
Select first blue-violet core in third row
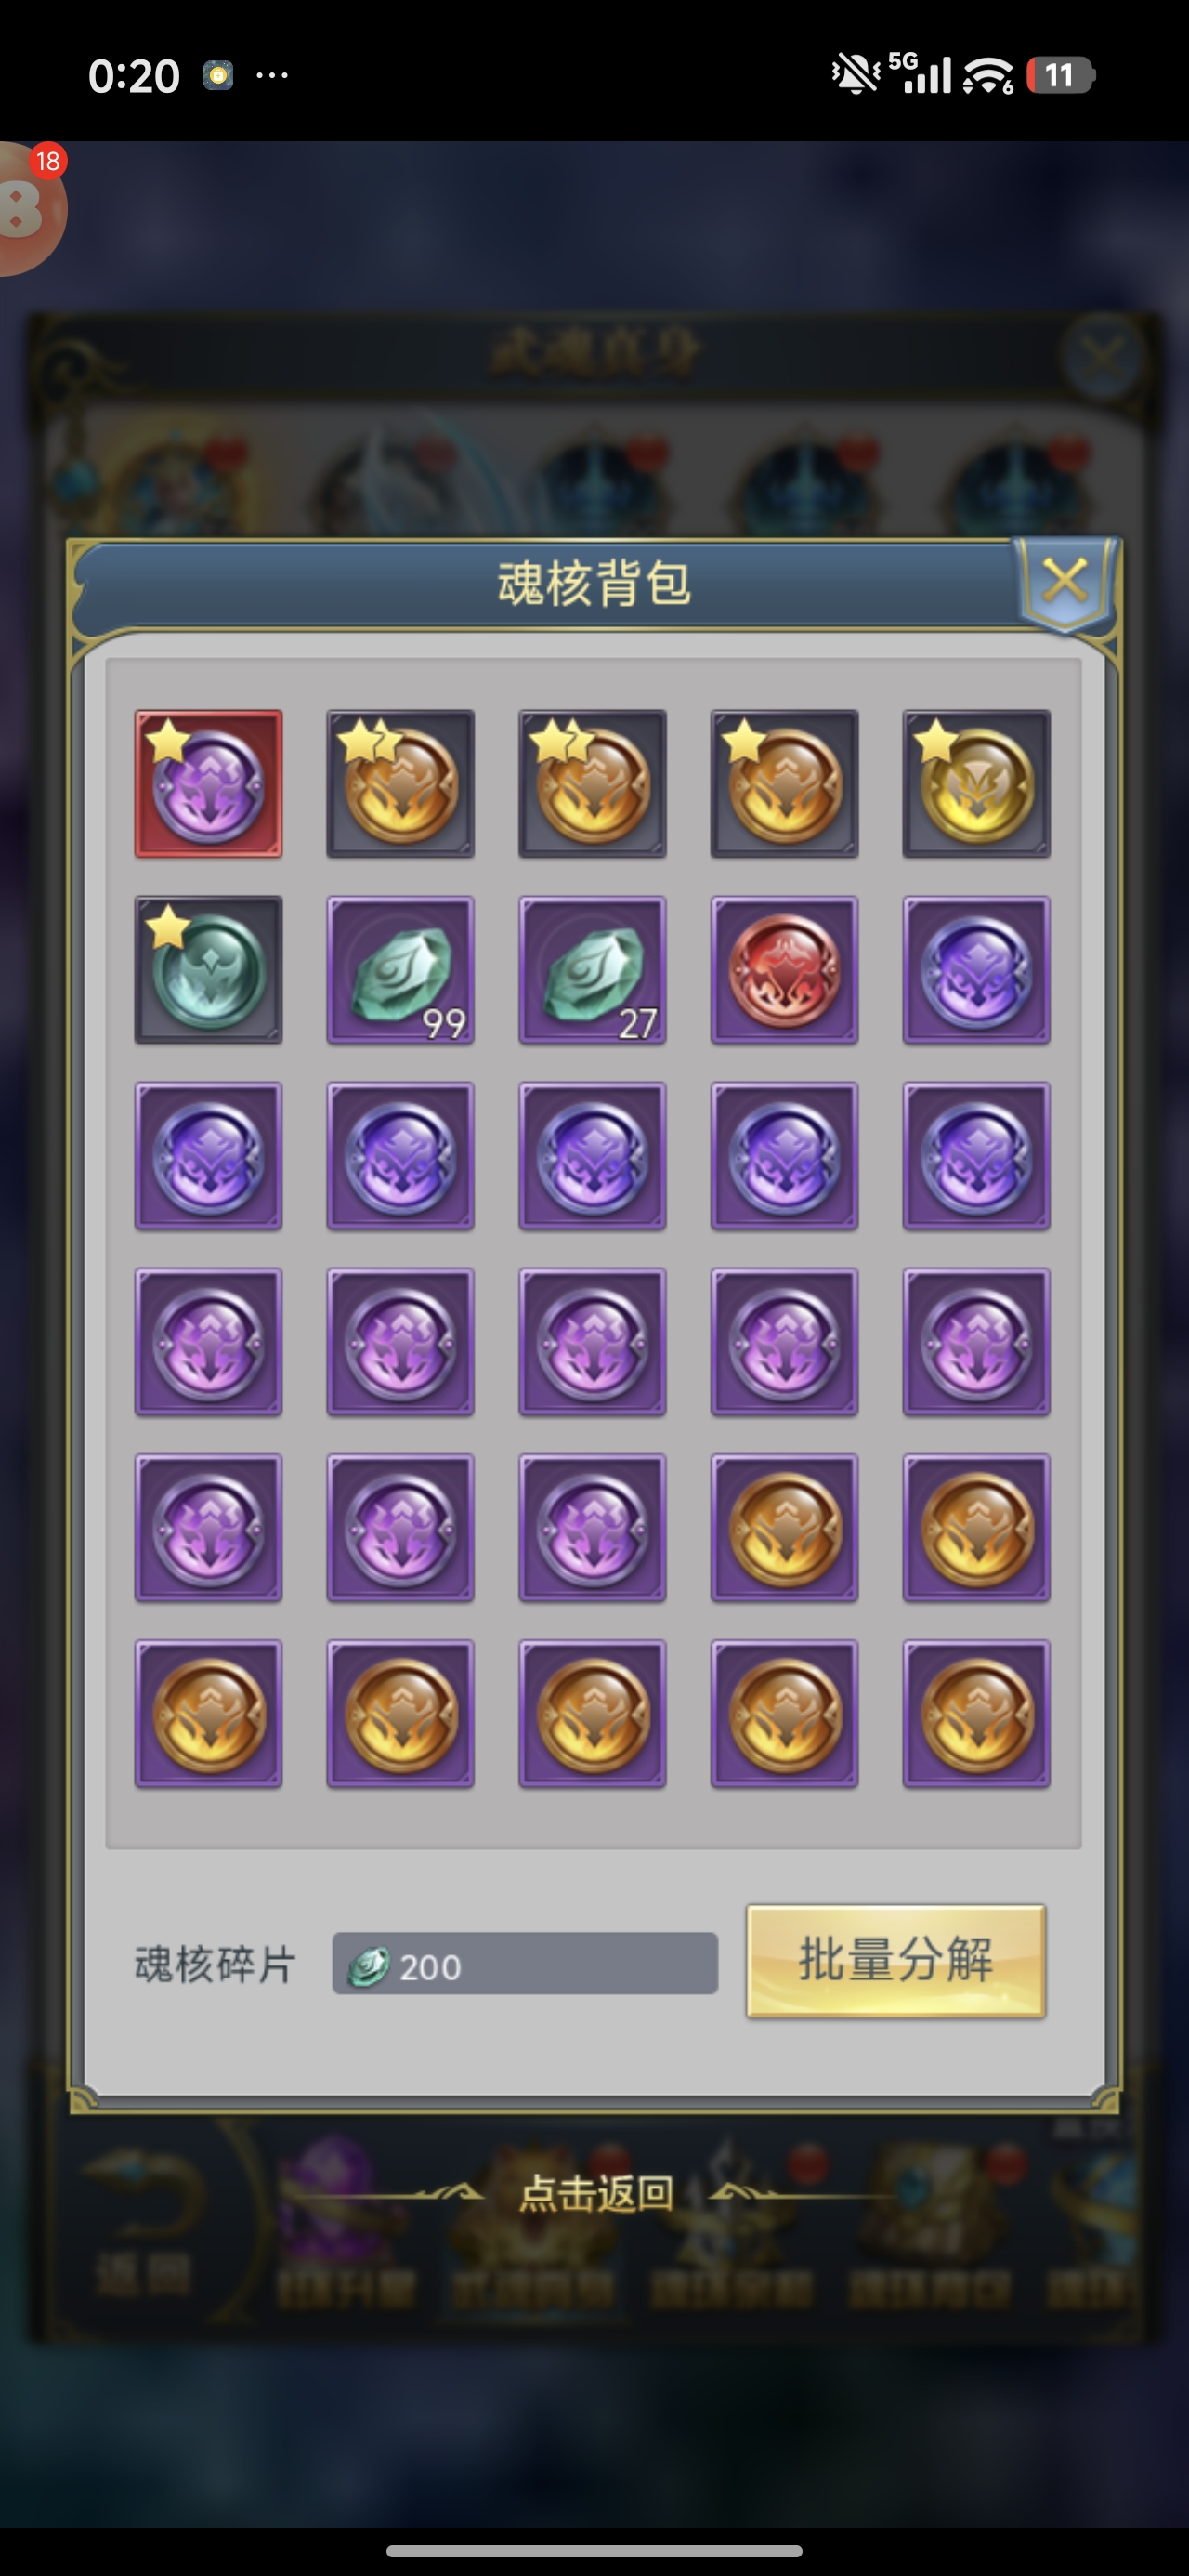pyautogui.click(x=208, y=1156)
